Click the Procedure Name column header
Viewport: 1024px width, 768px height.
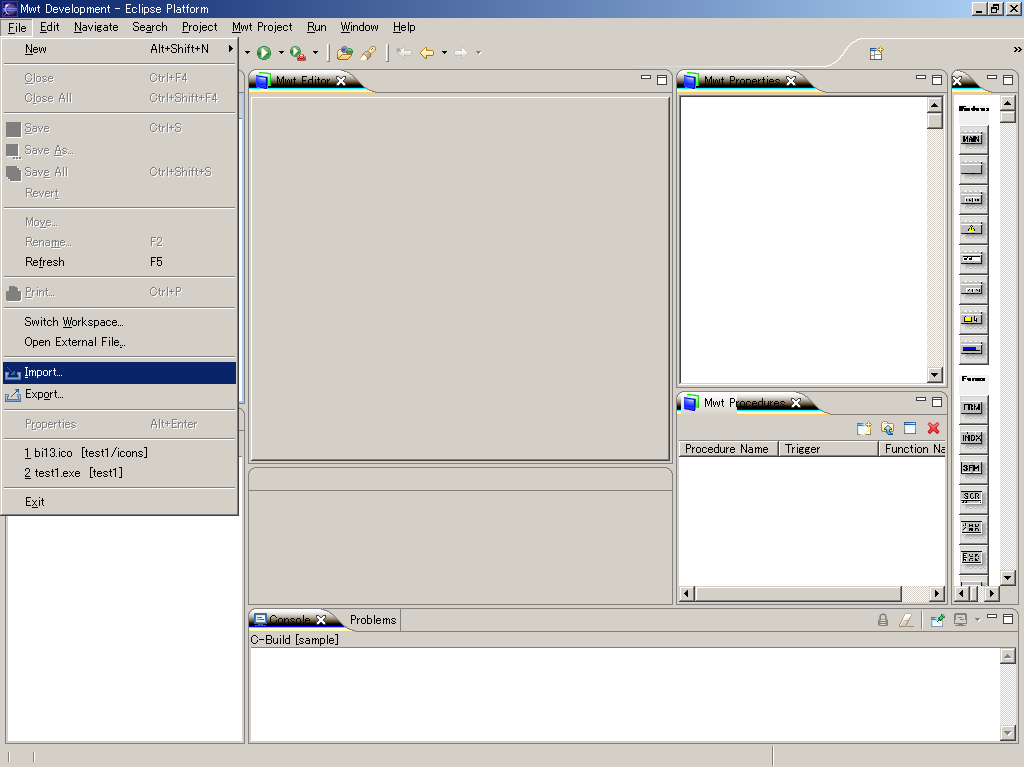tap(728, 449)
